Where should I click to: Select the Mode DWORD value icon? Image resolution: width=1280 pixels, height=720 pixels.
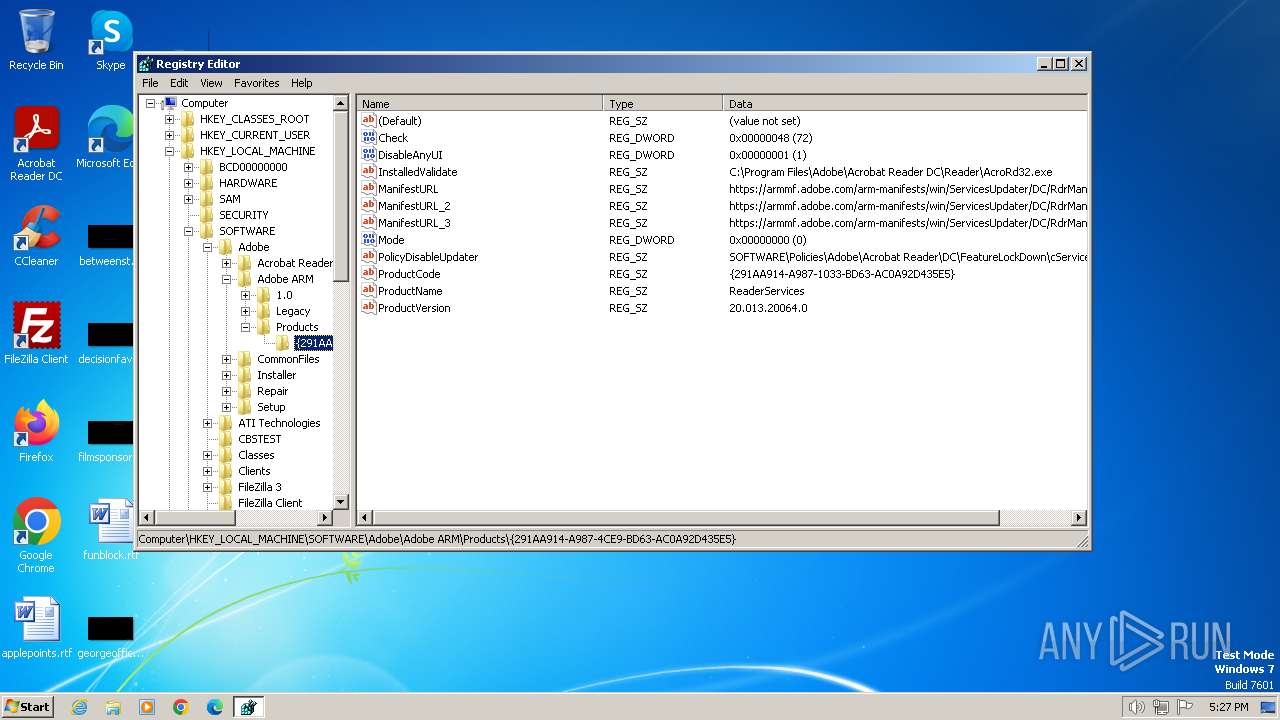368,240
